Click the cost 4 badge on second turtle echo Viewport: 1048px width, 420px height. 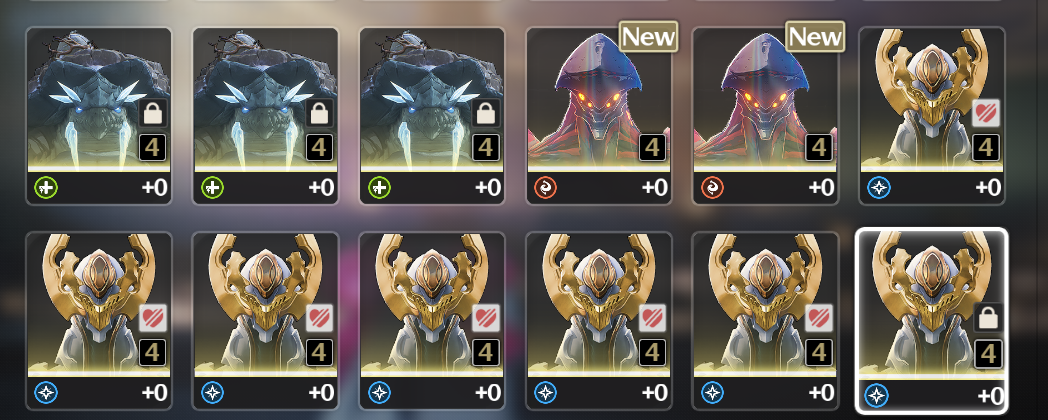point(319,148)
